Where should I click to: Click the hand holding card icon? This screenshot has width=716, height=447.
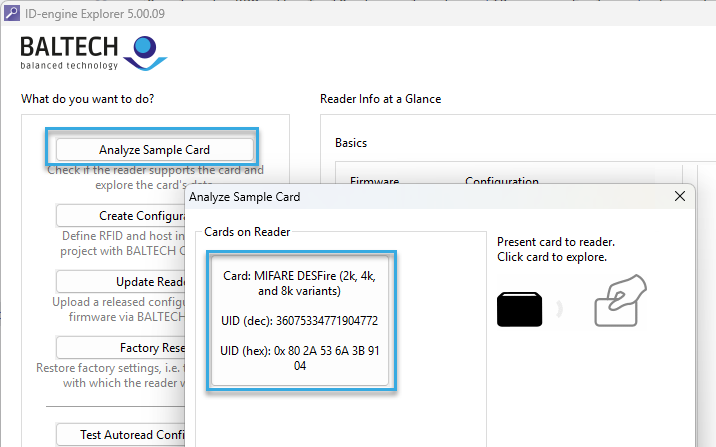(620, 300)
